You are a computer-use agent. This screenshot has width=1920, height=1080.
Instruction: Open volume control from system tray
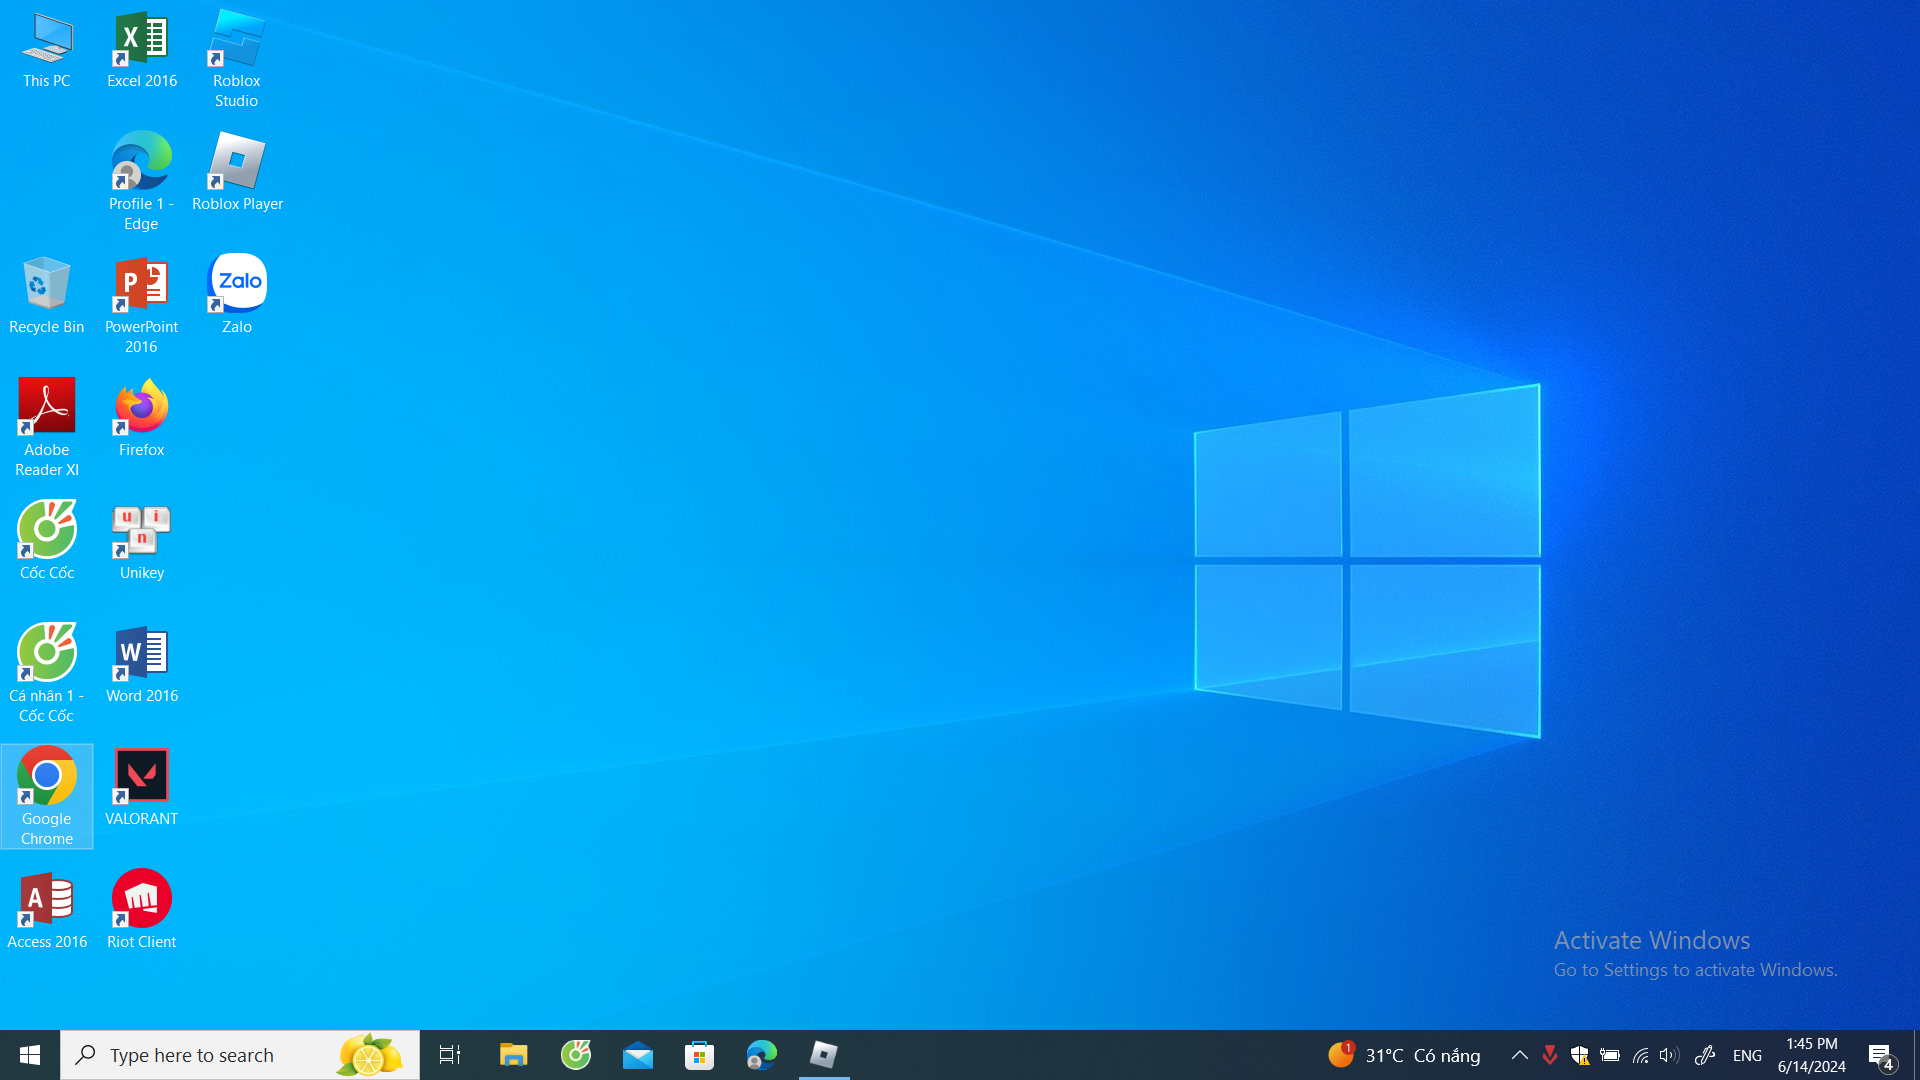[1669, 1055]
